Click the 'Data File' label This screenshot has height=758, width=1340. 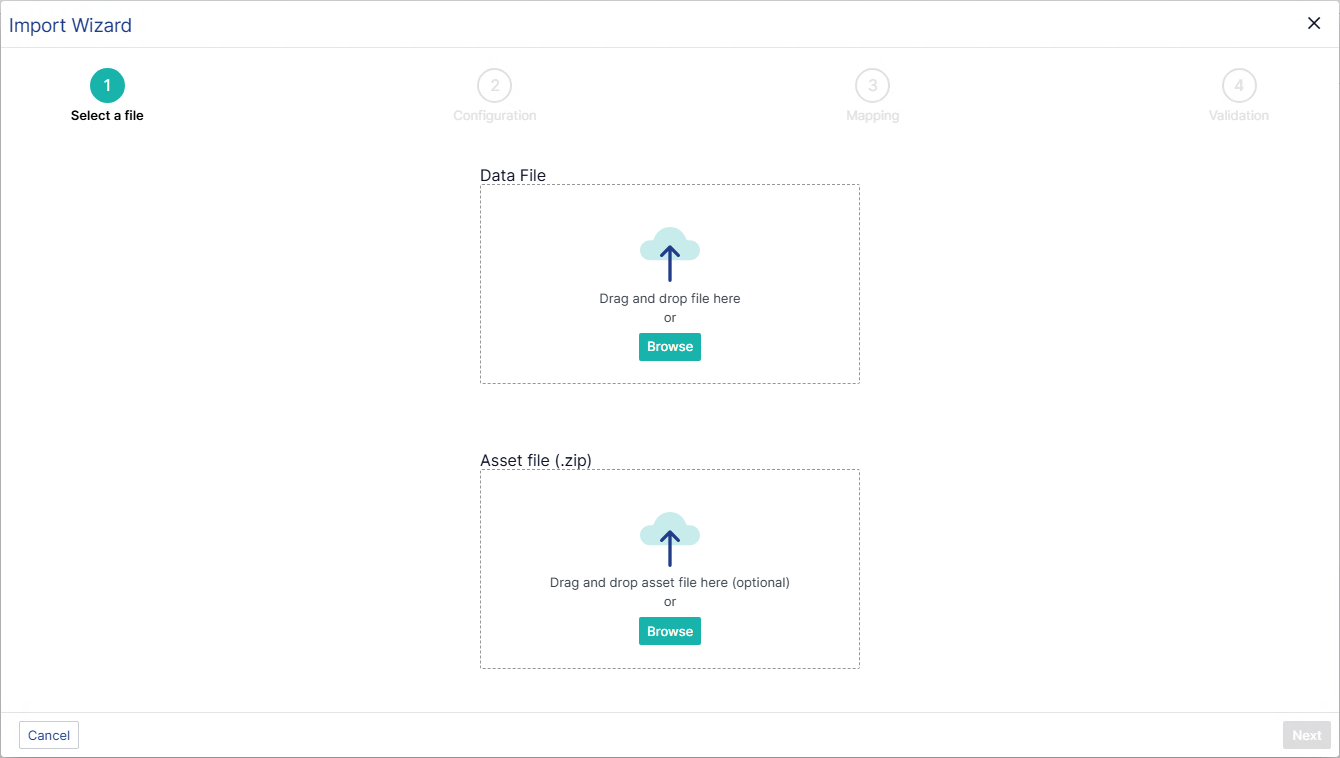coord(513,175)
